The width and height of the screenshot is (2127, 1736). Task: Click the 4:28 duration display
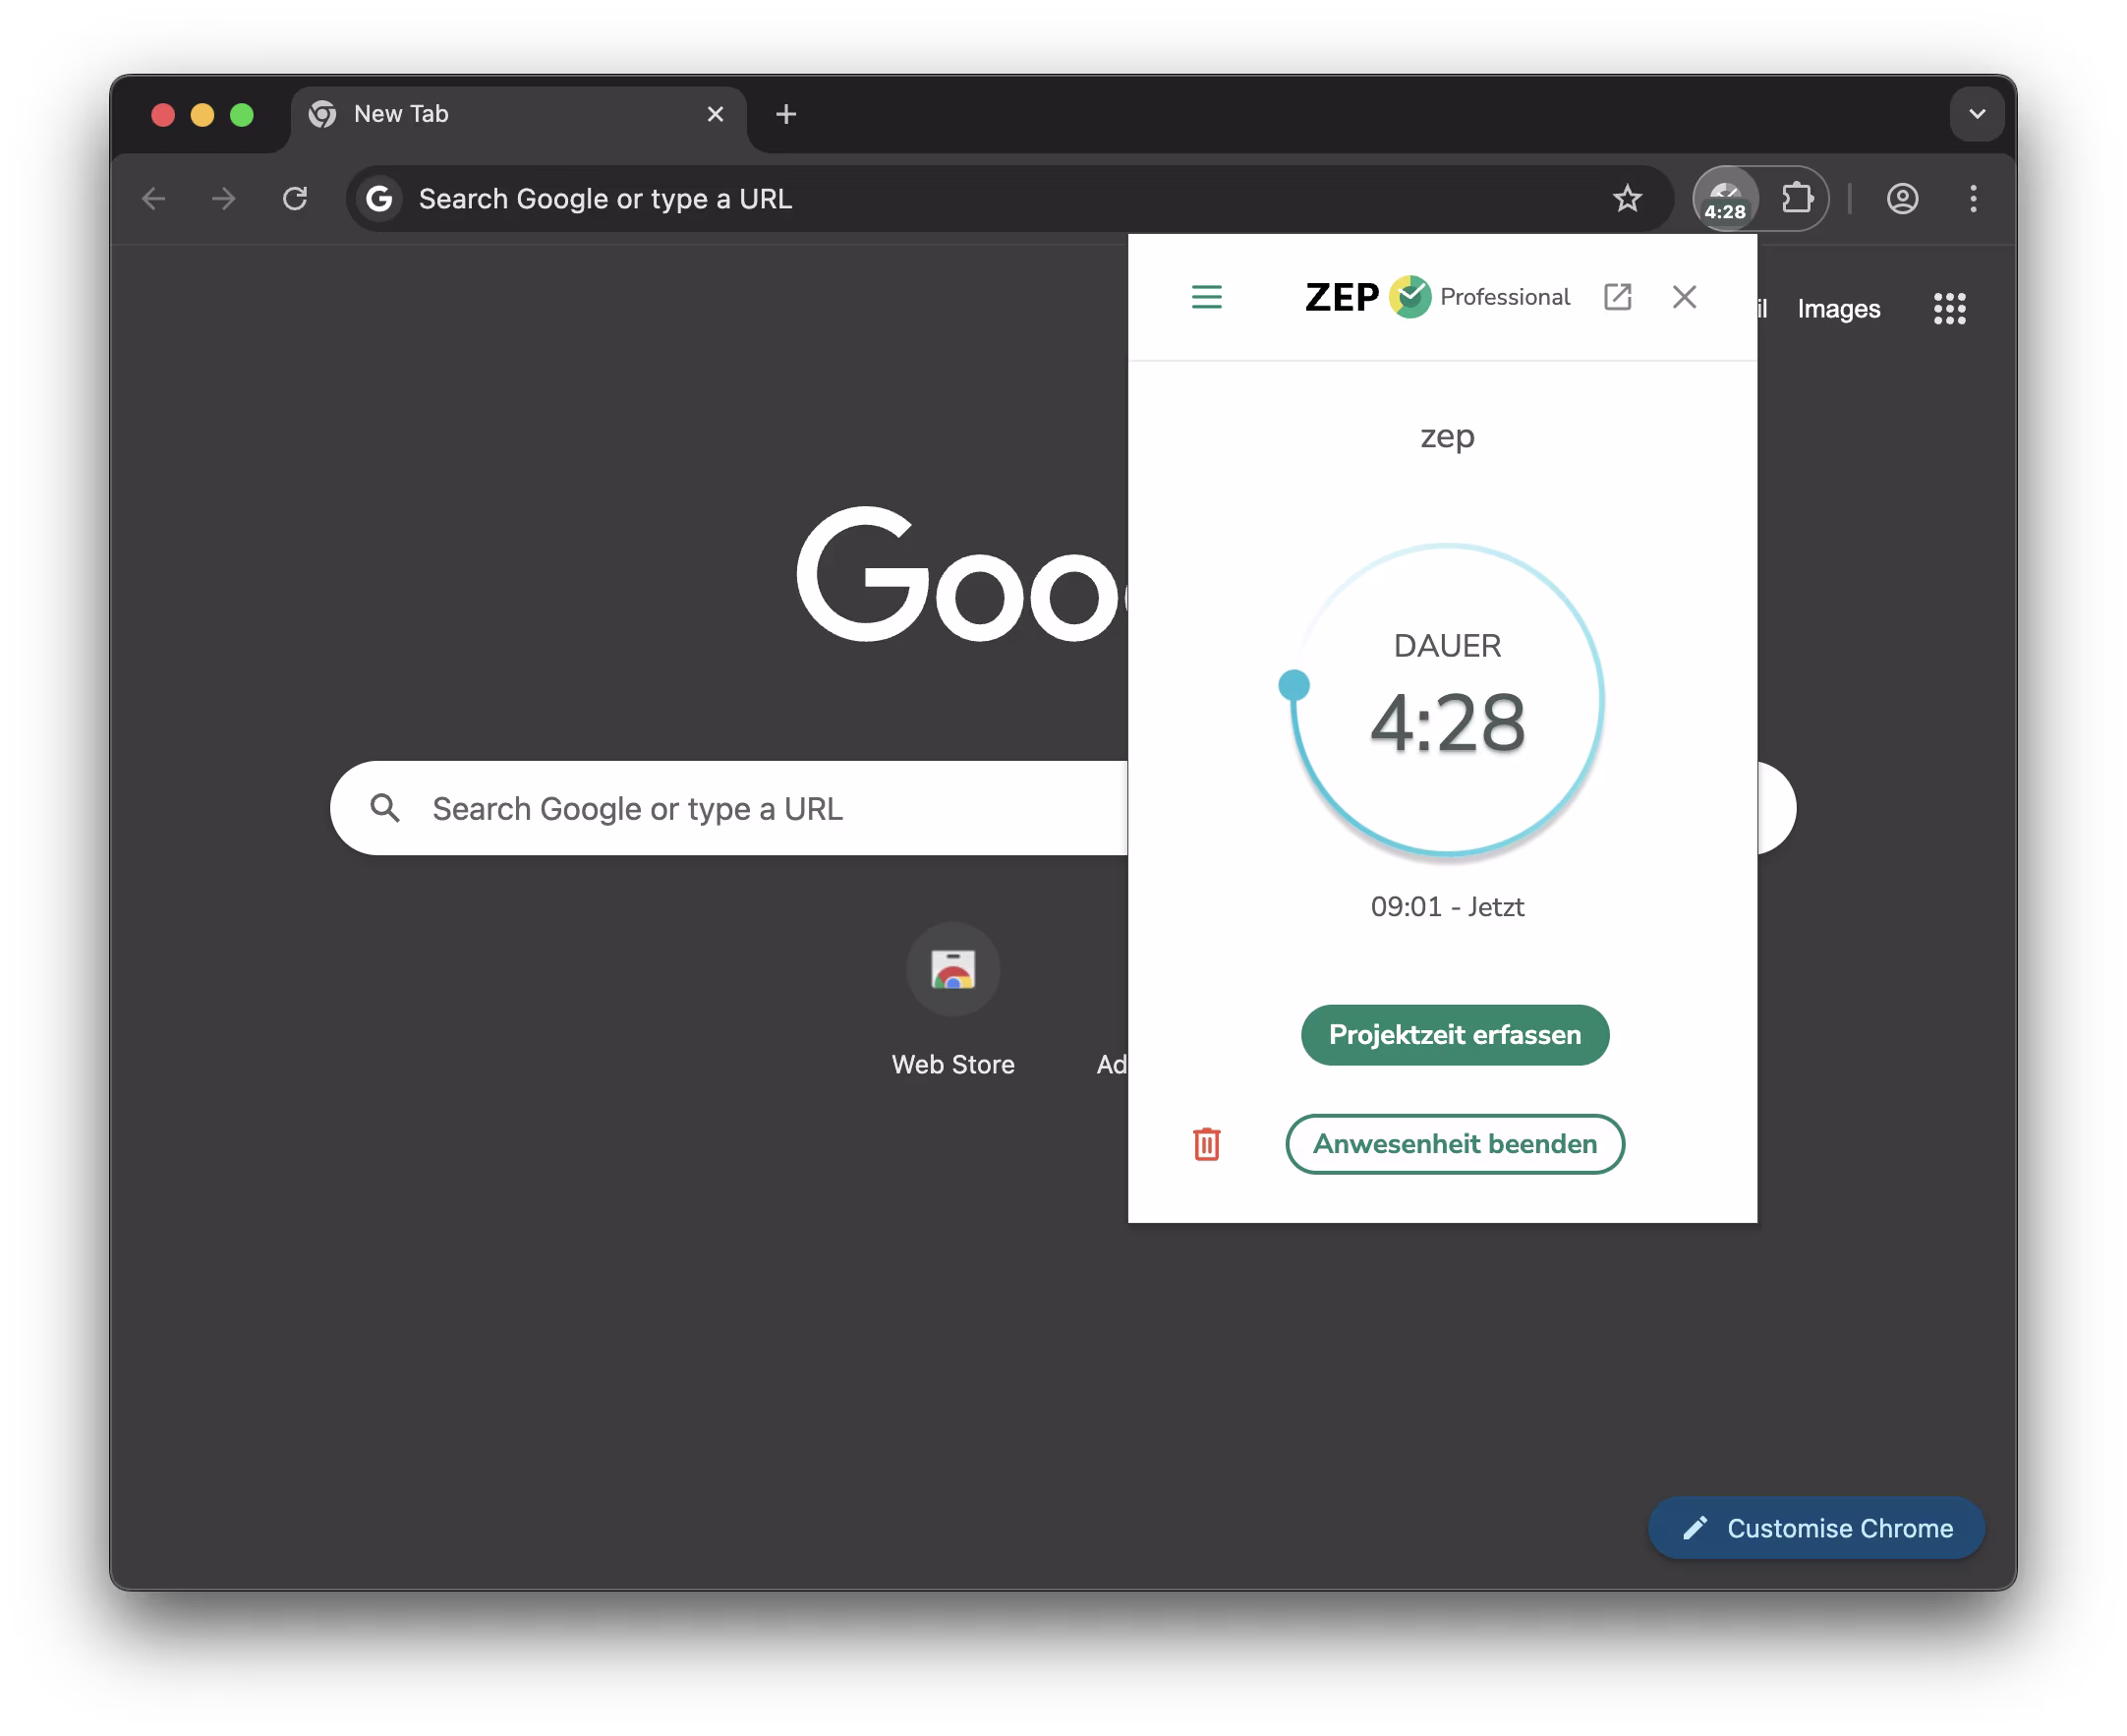[1447, 723]
